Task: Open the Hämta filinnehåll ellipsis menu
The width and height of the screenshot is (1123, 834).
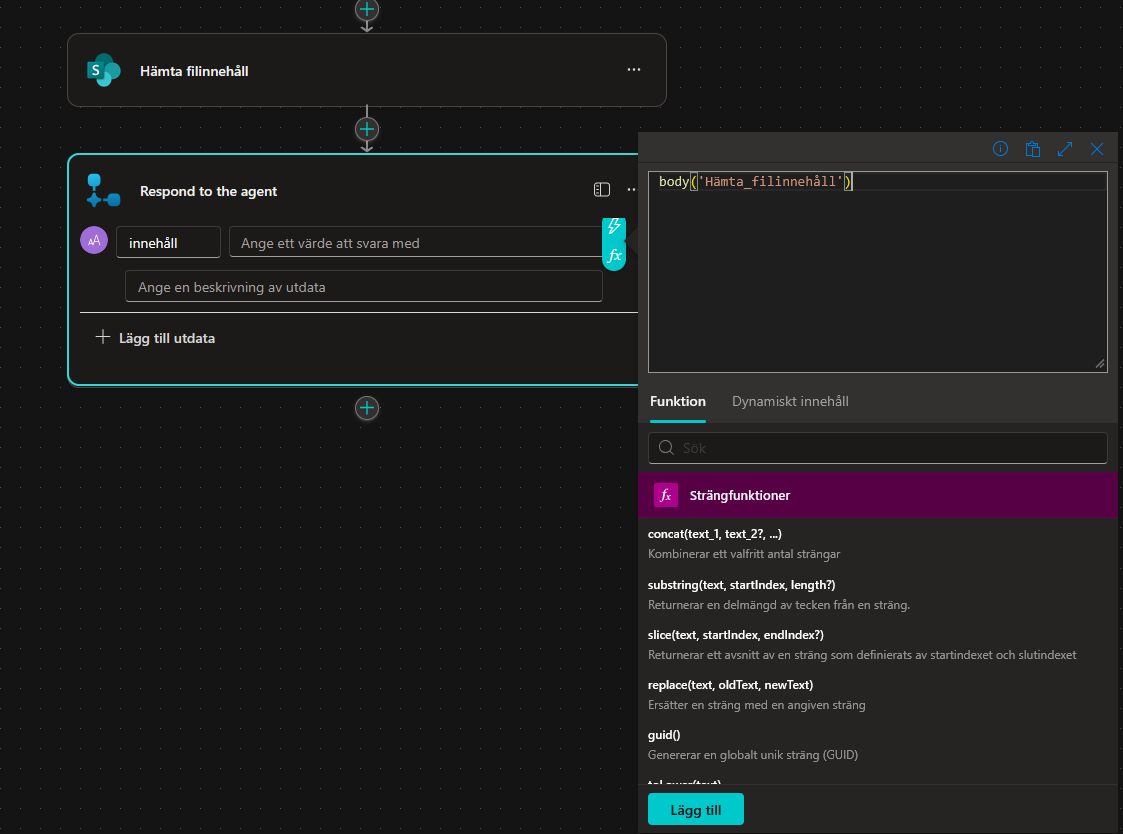Action: point(634,70)
